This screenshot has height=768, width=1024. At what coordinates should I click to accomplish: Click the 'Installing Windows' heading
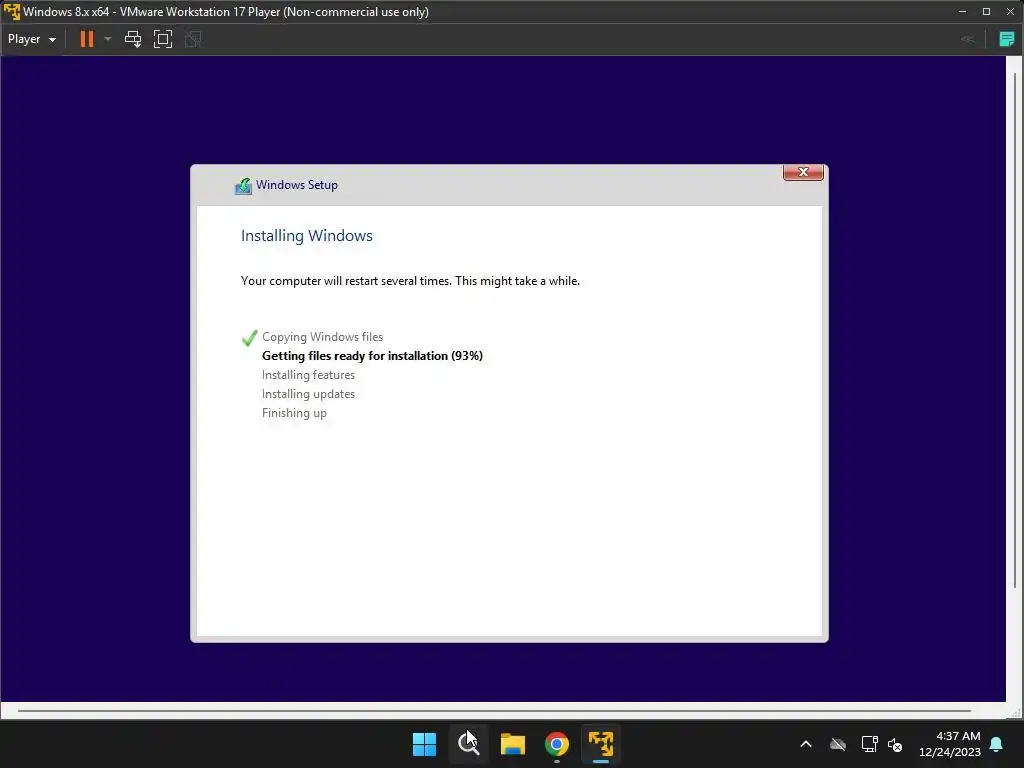pyautogui.click(x=307, y=236)
